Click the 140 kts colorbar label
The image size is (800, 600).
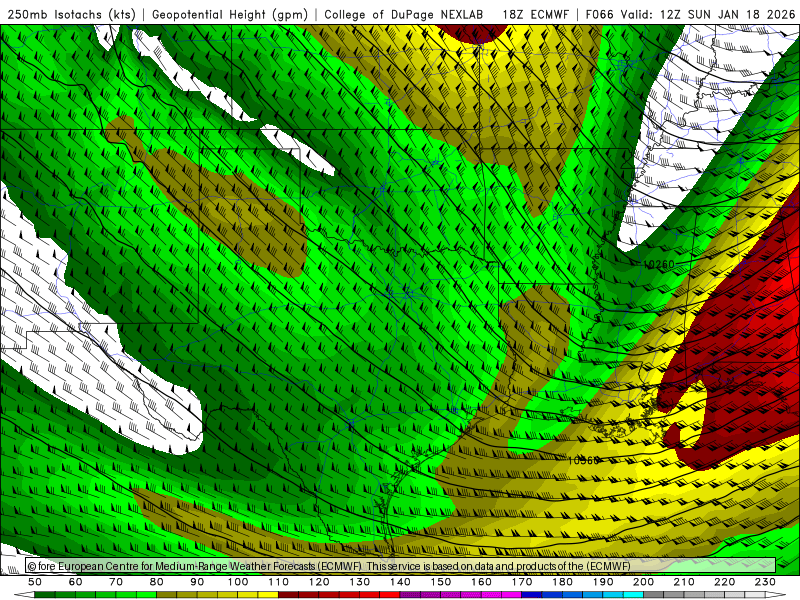point(400,582)
